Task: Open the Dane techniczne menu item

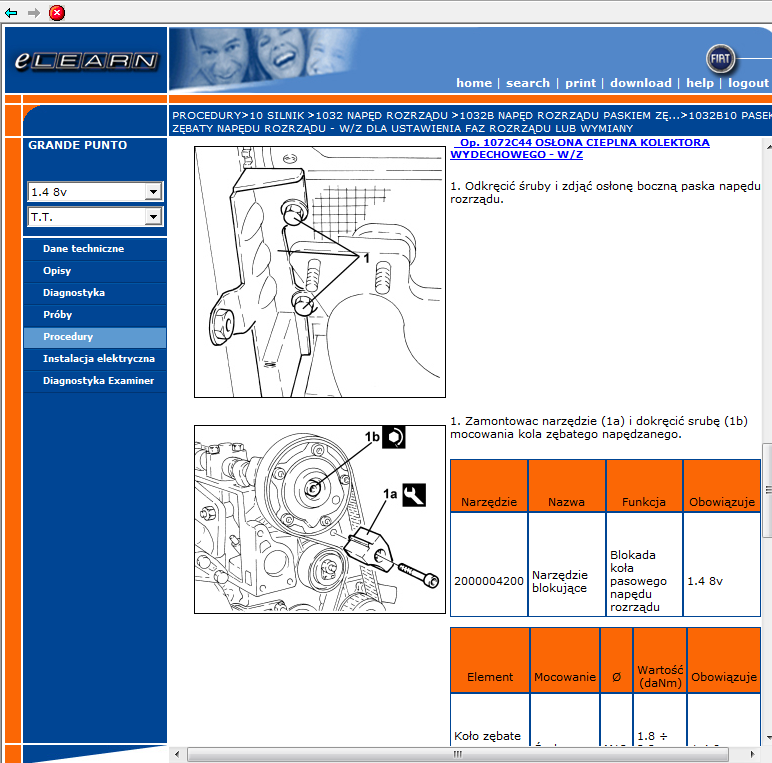Action: (x=83, y=248)
